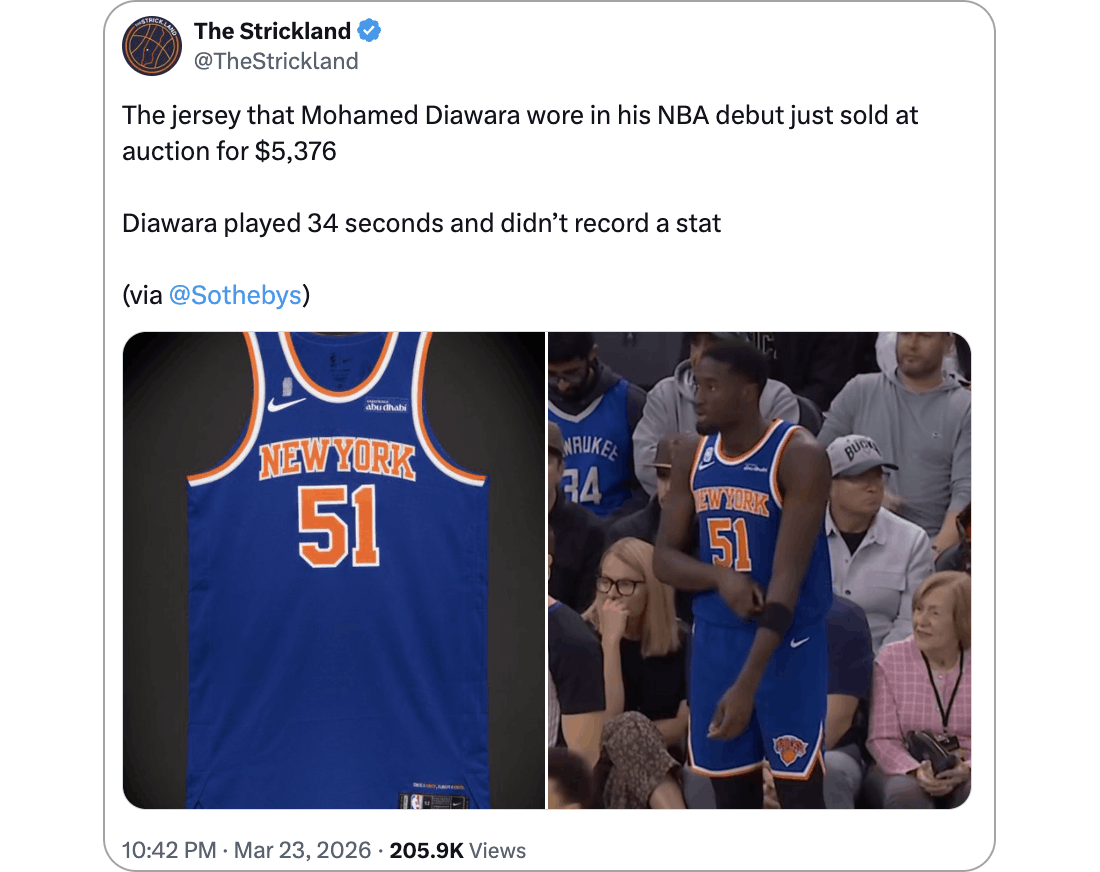The image size is (1100, 872).
Task: Open the Knicks jersey auction photo
Action: 334,570
